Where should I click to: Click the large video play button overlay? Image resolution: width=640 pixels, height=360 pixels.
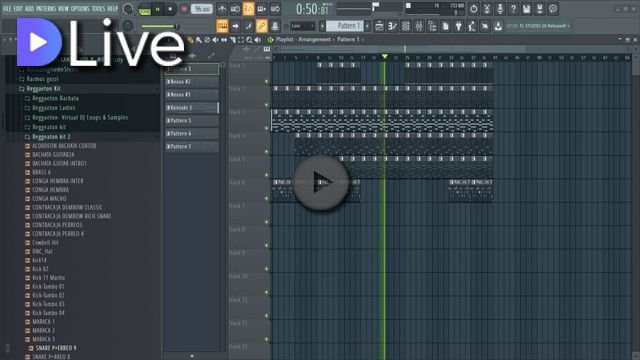coord(321,182)
